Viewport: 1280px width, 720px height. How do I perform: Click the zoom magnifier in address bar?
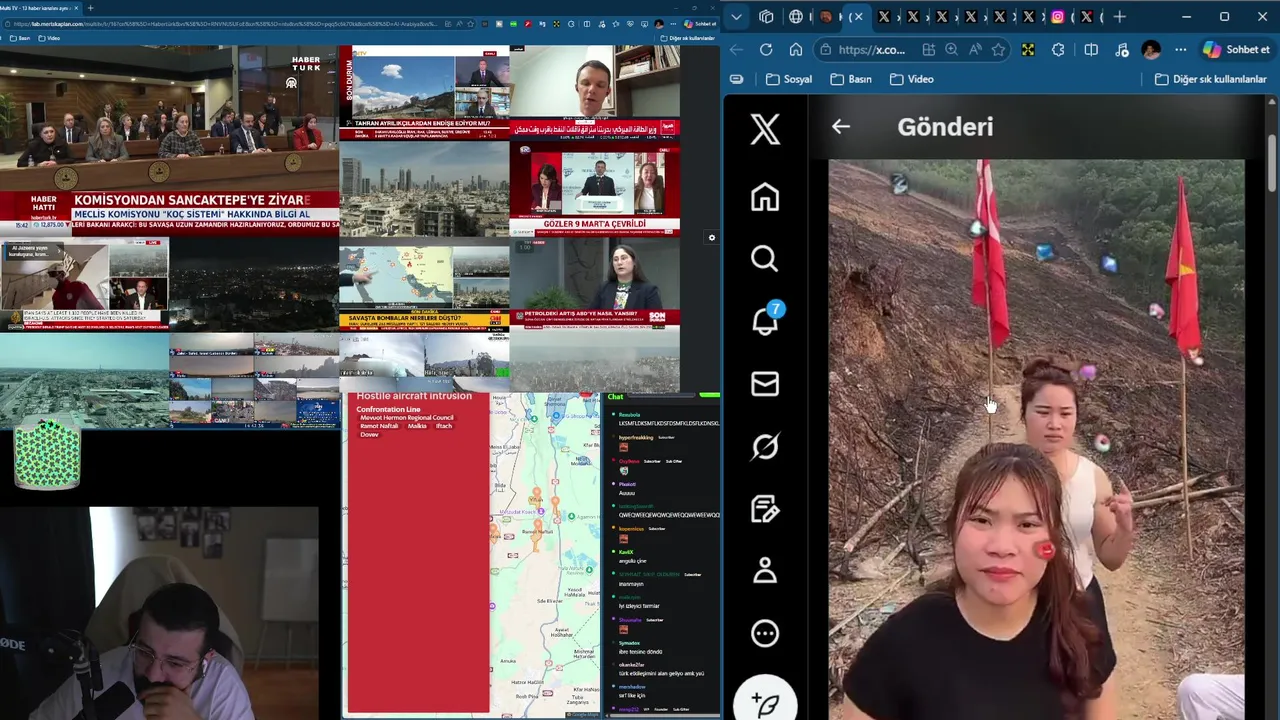952,50
